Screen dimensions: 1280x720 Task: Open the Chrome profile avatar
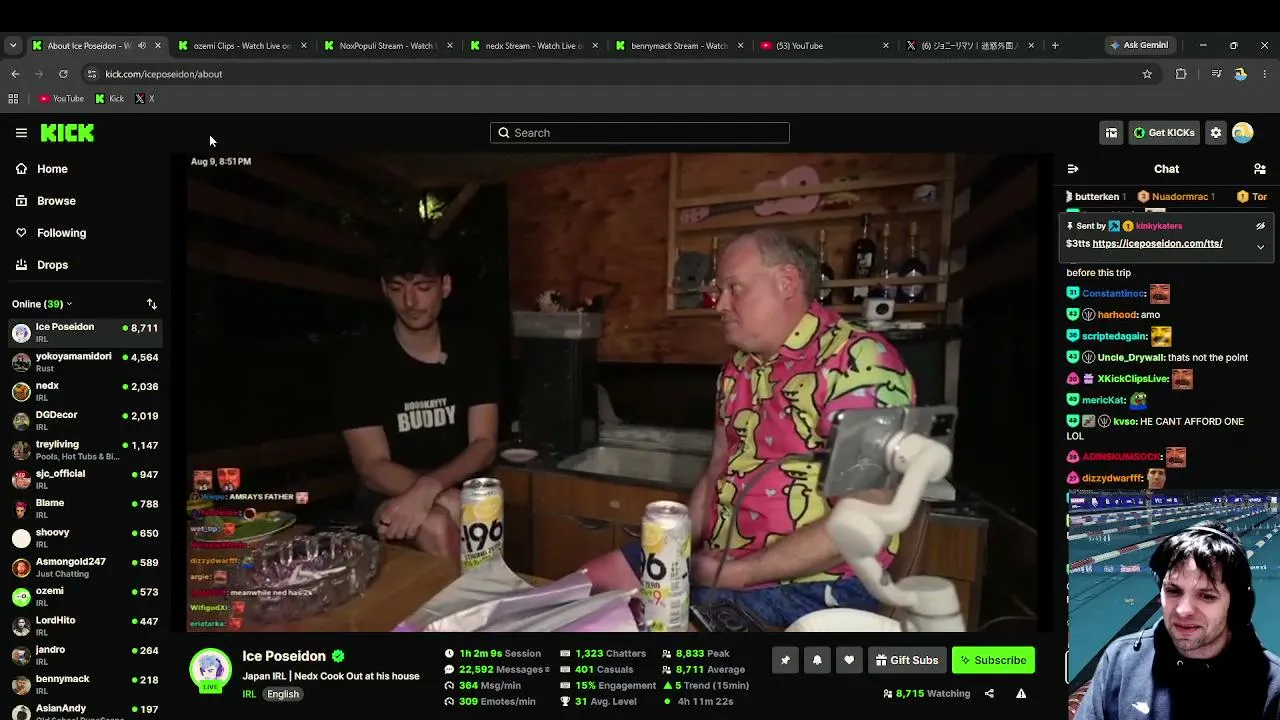(1240, 74)
